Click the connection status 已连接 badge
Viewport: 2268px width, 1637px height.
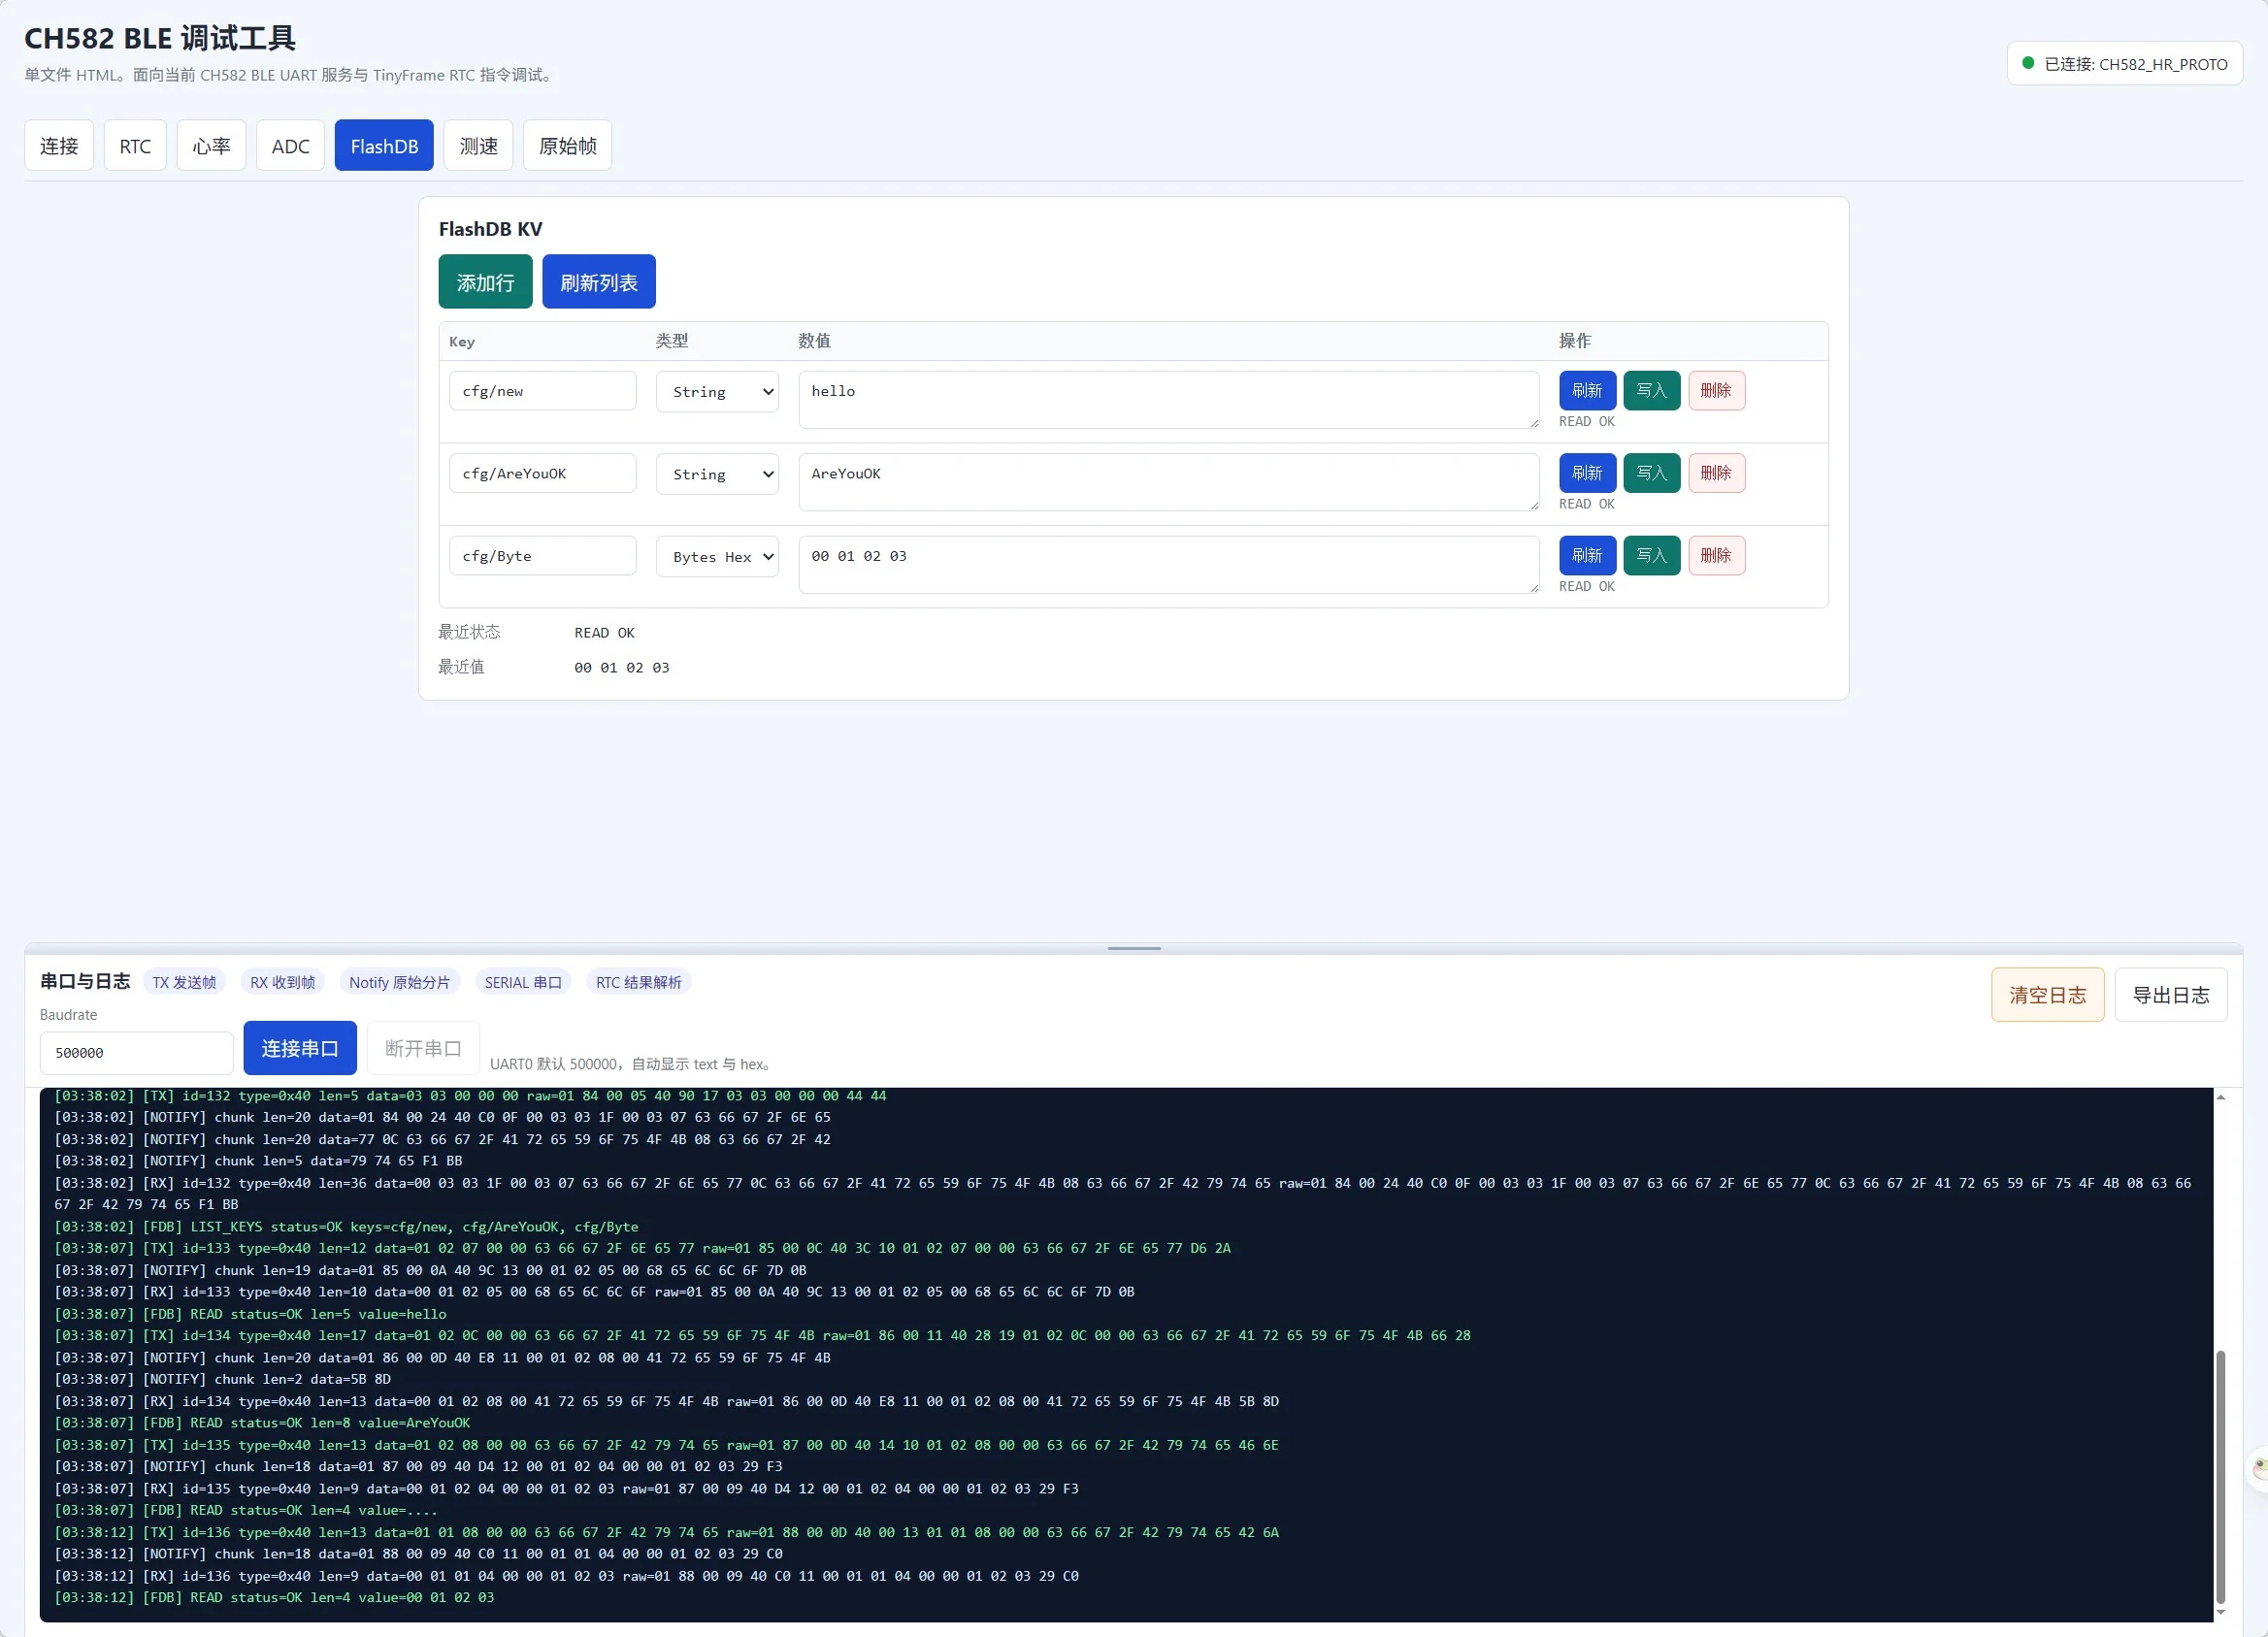(2124, 64)
